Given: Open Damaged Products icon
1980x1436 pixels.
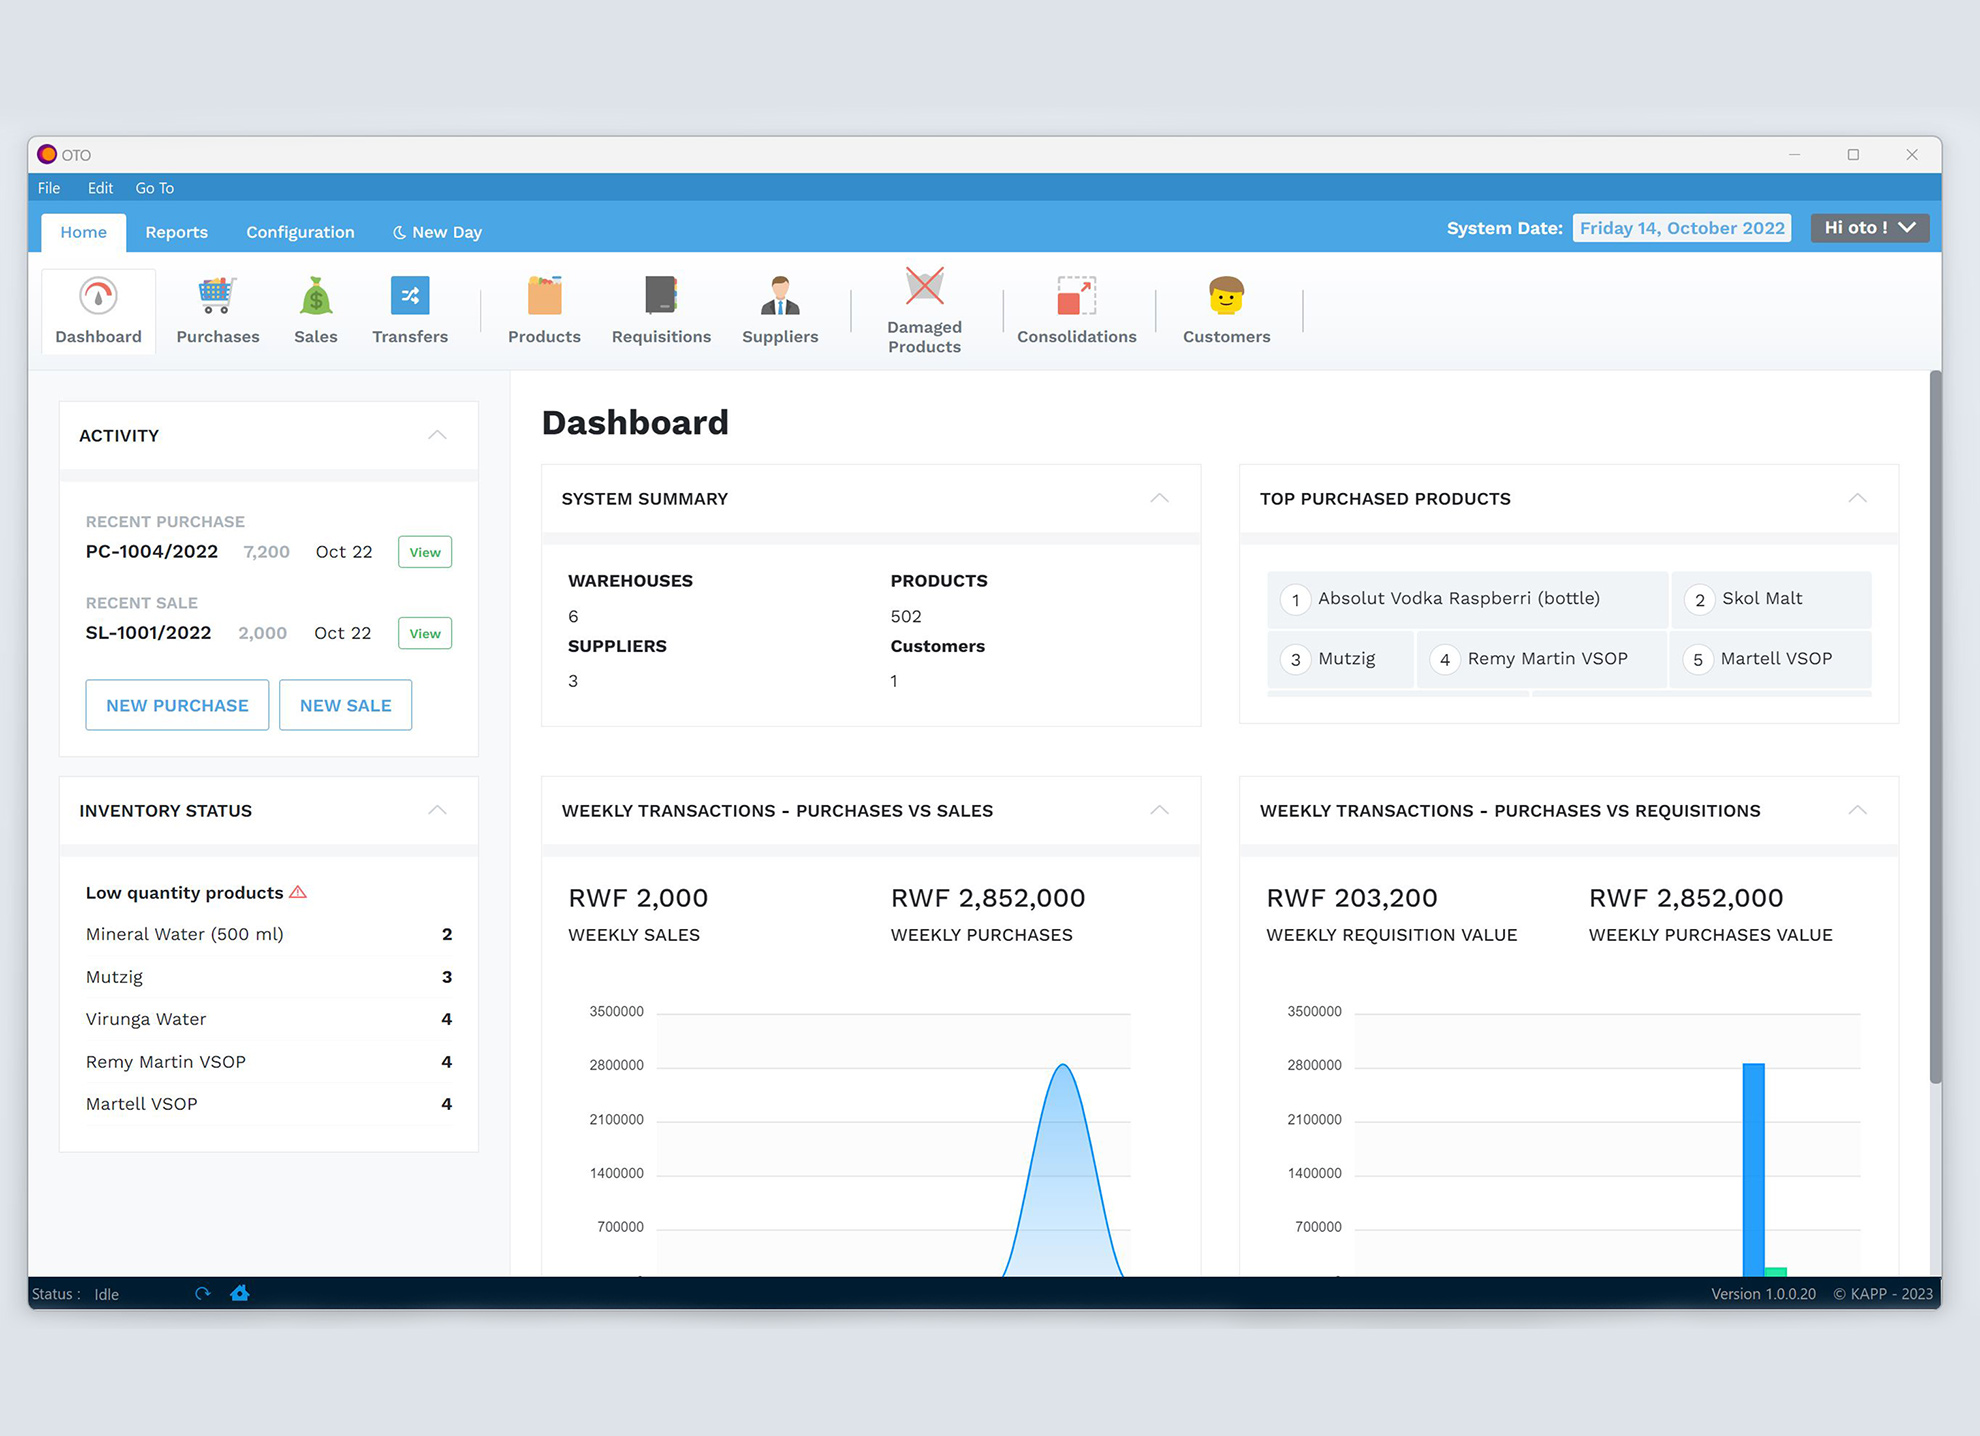Looking at the screenshot, I should point(924,288).
